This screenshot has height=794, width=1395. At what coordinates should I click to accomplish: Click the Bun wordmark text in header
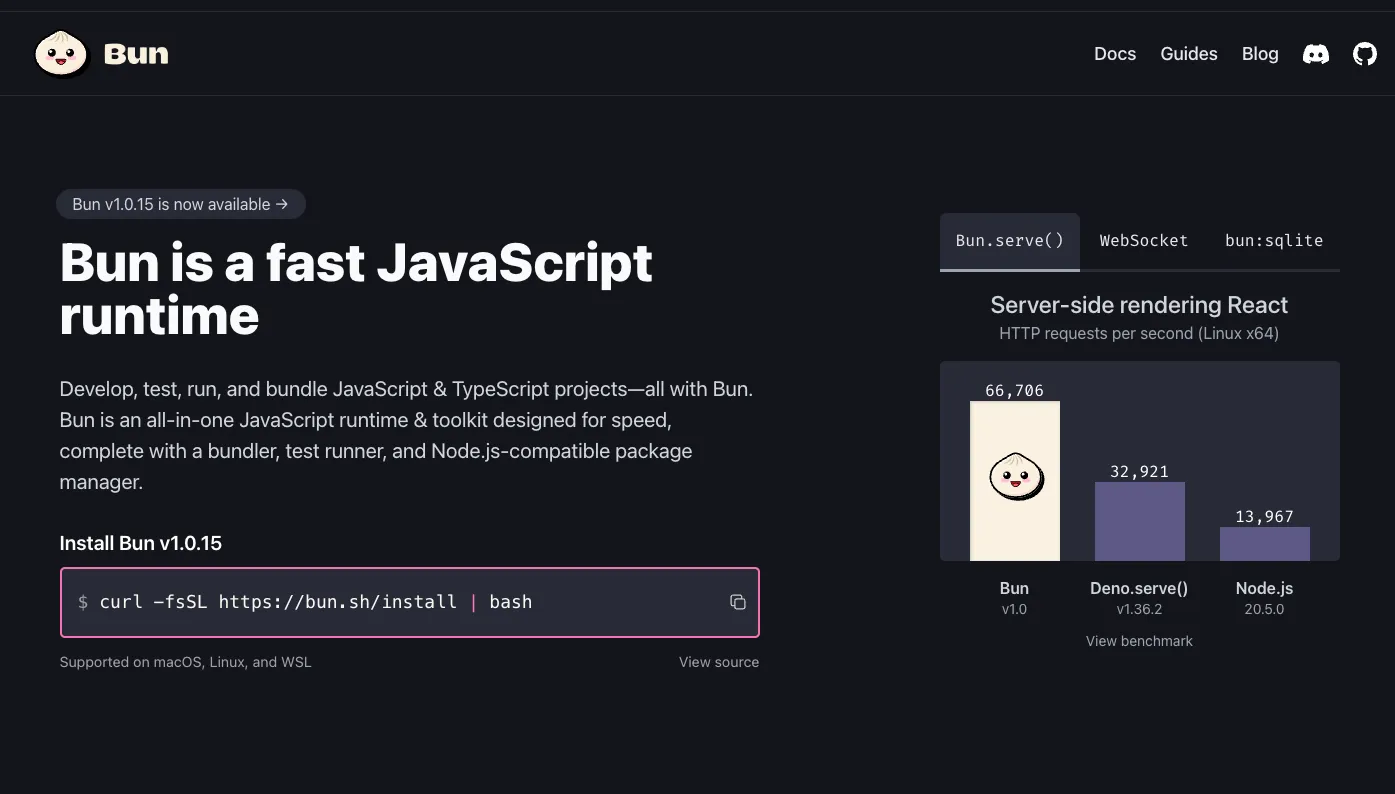[x=136, y=54]
